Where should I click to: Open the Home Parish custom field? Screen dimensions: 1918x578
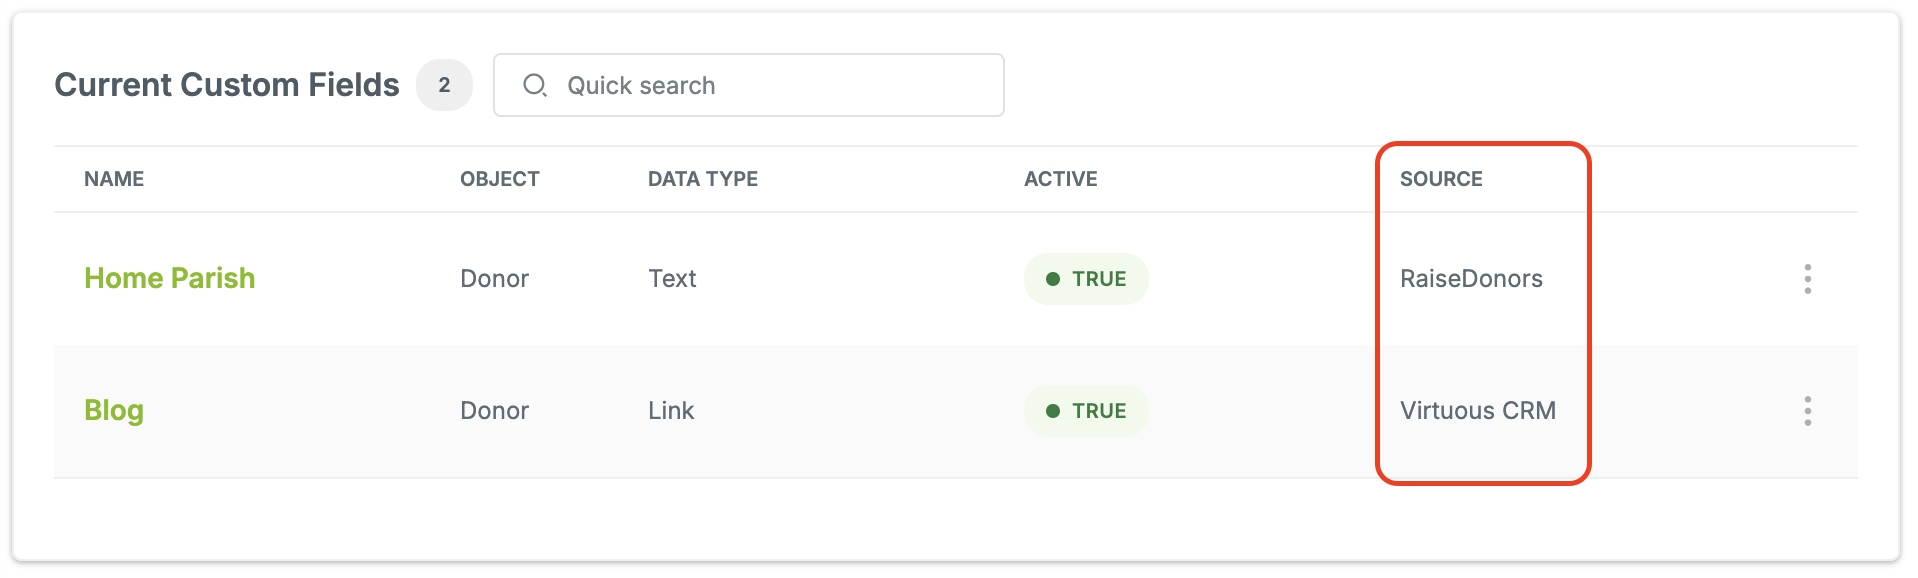pyautogui.click(x=169, y=278)
